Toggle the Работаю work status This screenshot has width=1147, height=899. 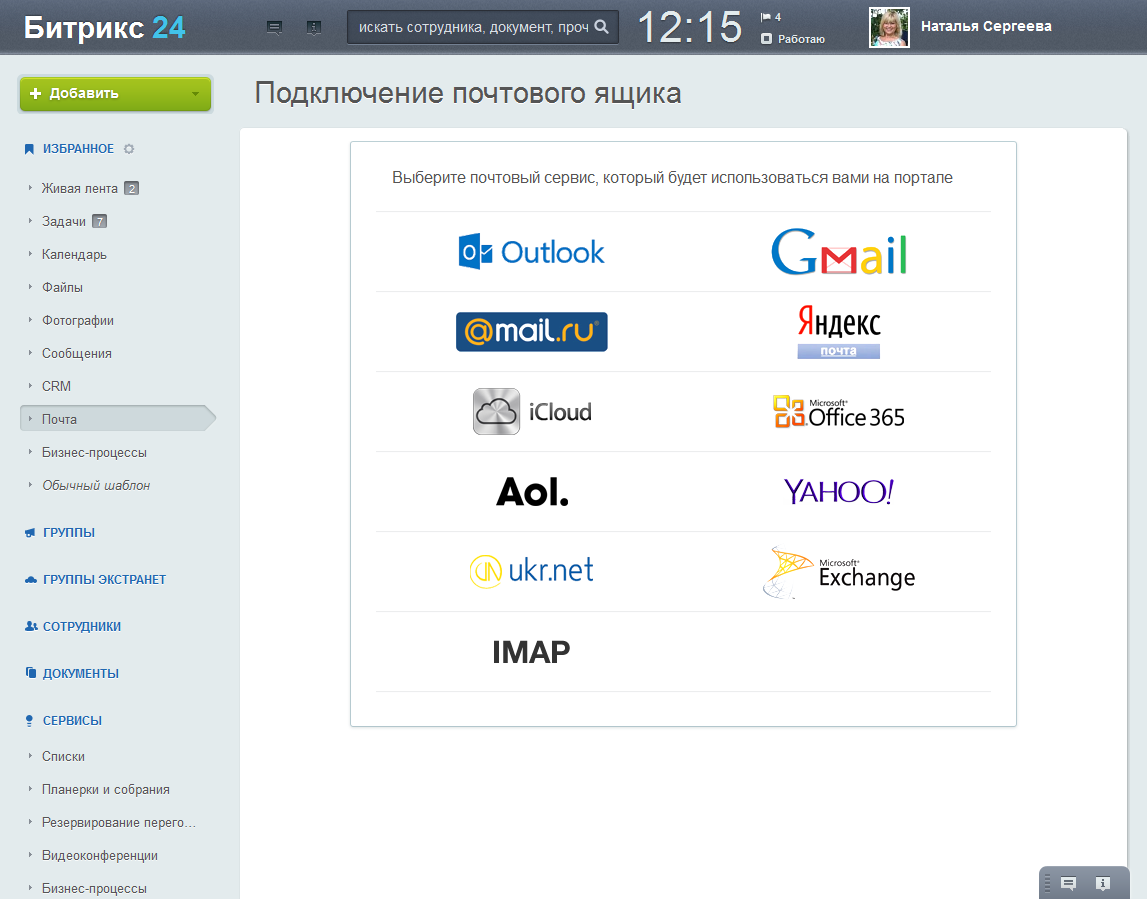[x=793, y=39]
